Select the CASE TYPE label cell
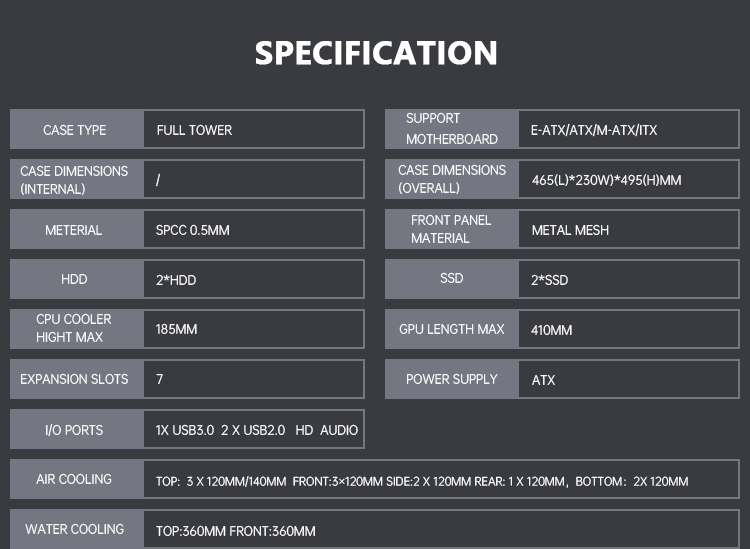This screenshot has width=750, height=549. (75, 130)
